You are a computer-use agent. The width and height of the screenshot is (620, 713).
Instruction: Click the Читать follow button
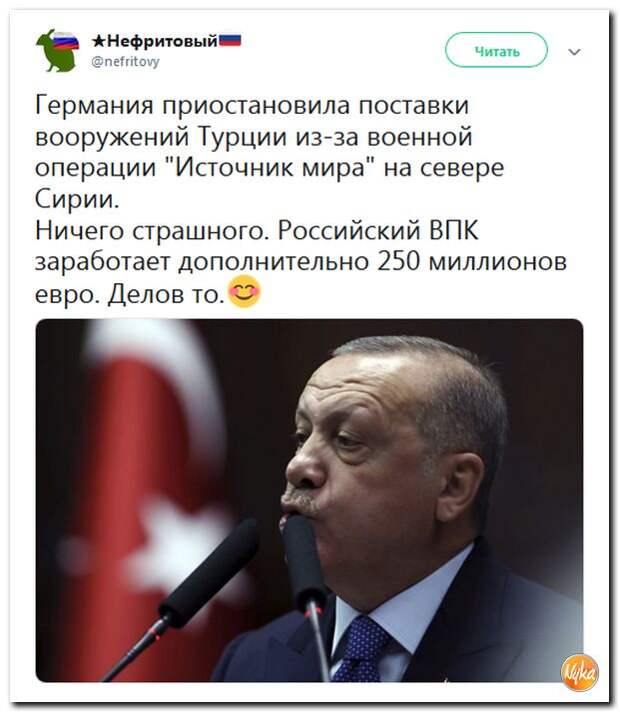tap(496, 50)
